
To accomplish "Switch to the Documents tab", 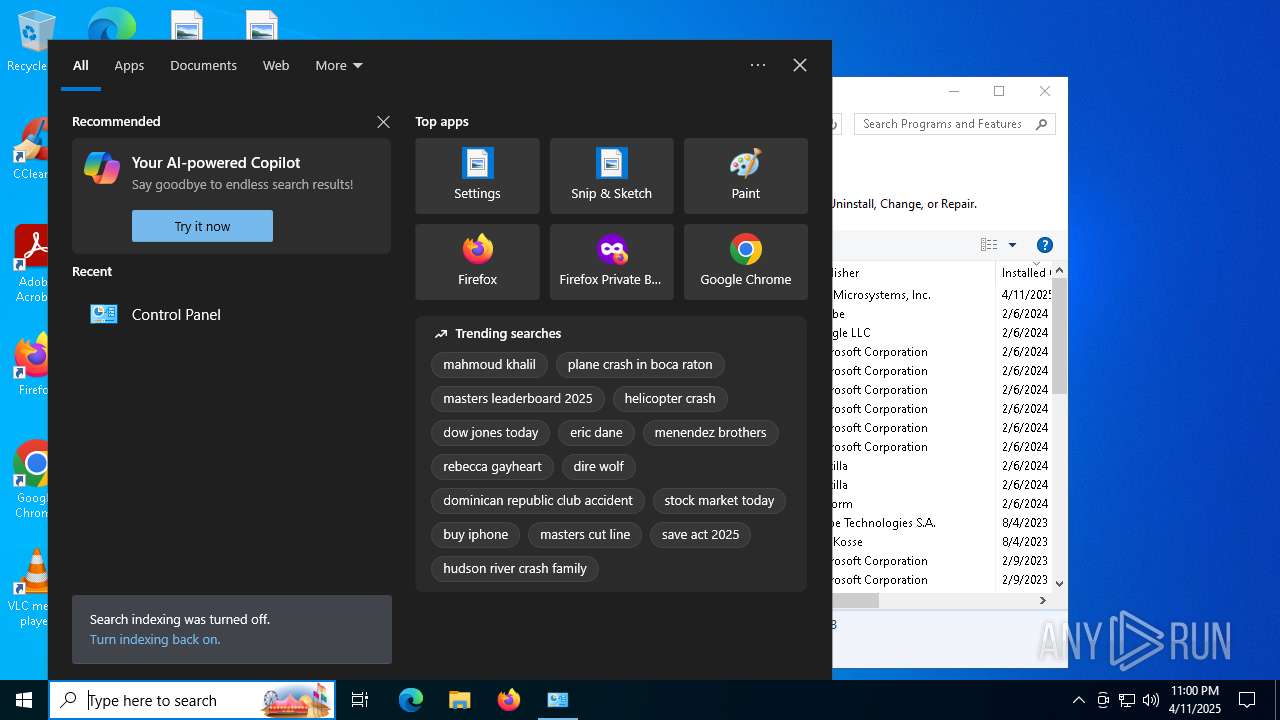I will (x=203, y=65).
